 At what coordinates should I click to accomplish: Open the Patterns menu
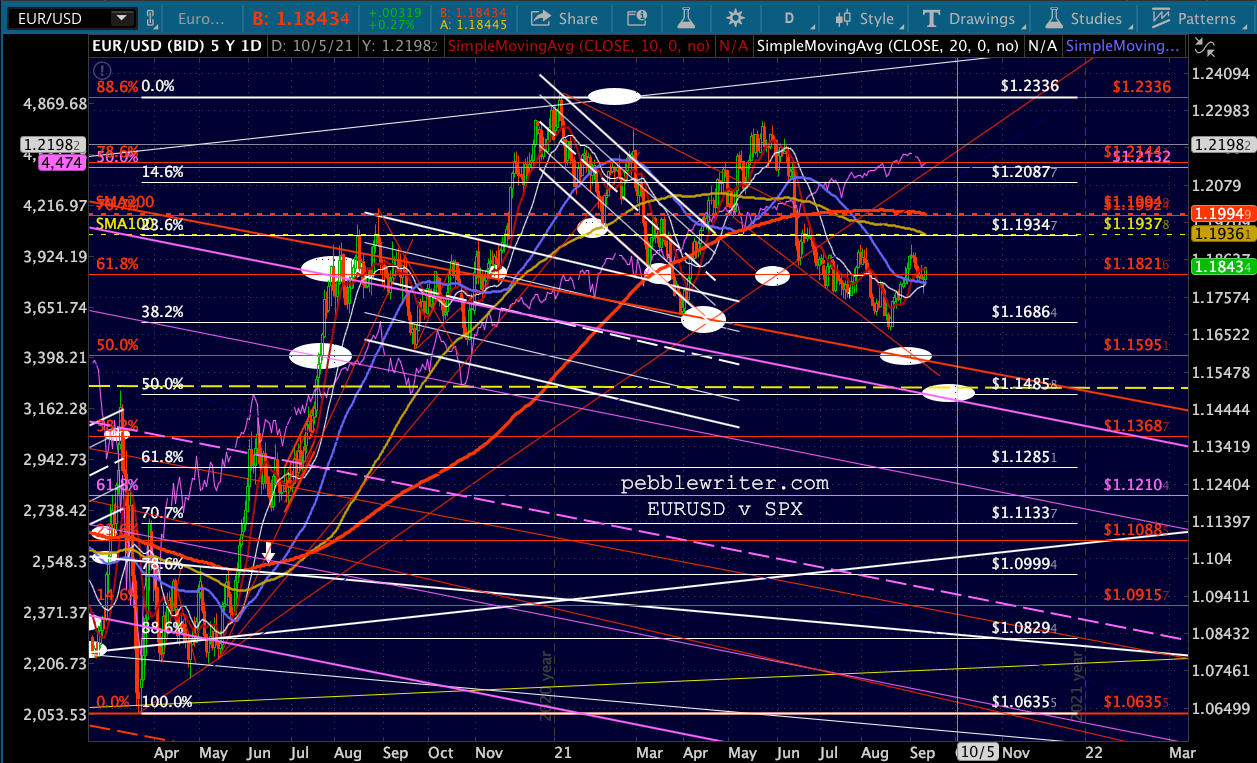(x=1196, y=18)
